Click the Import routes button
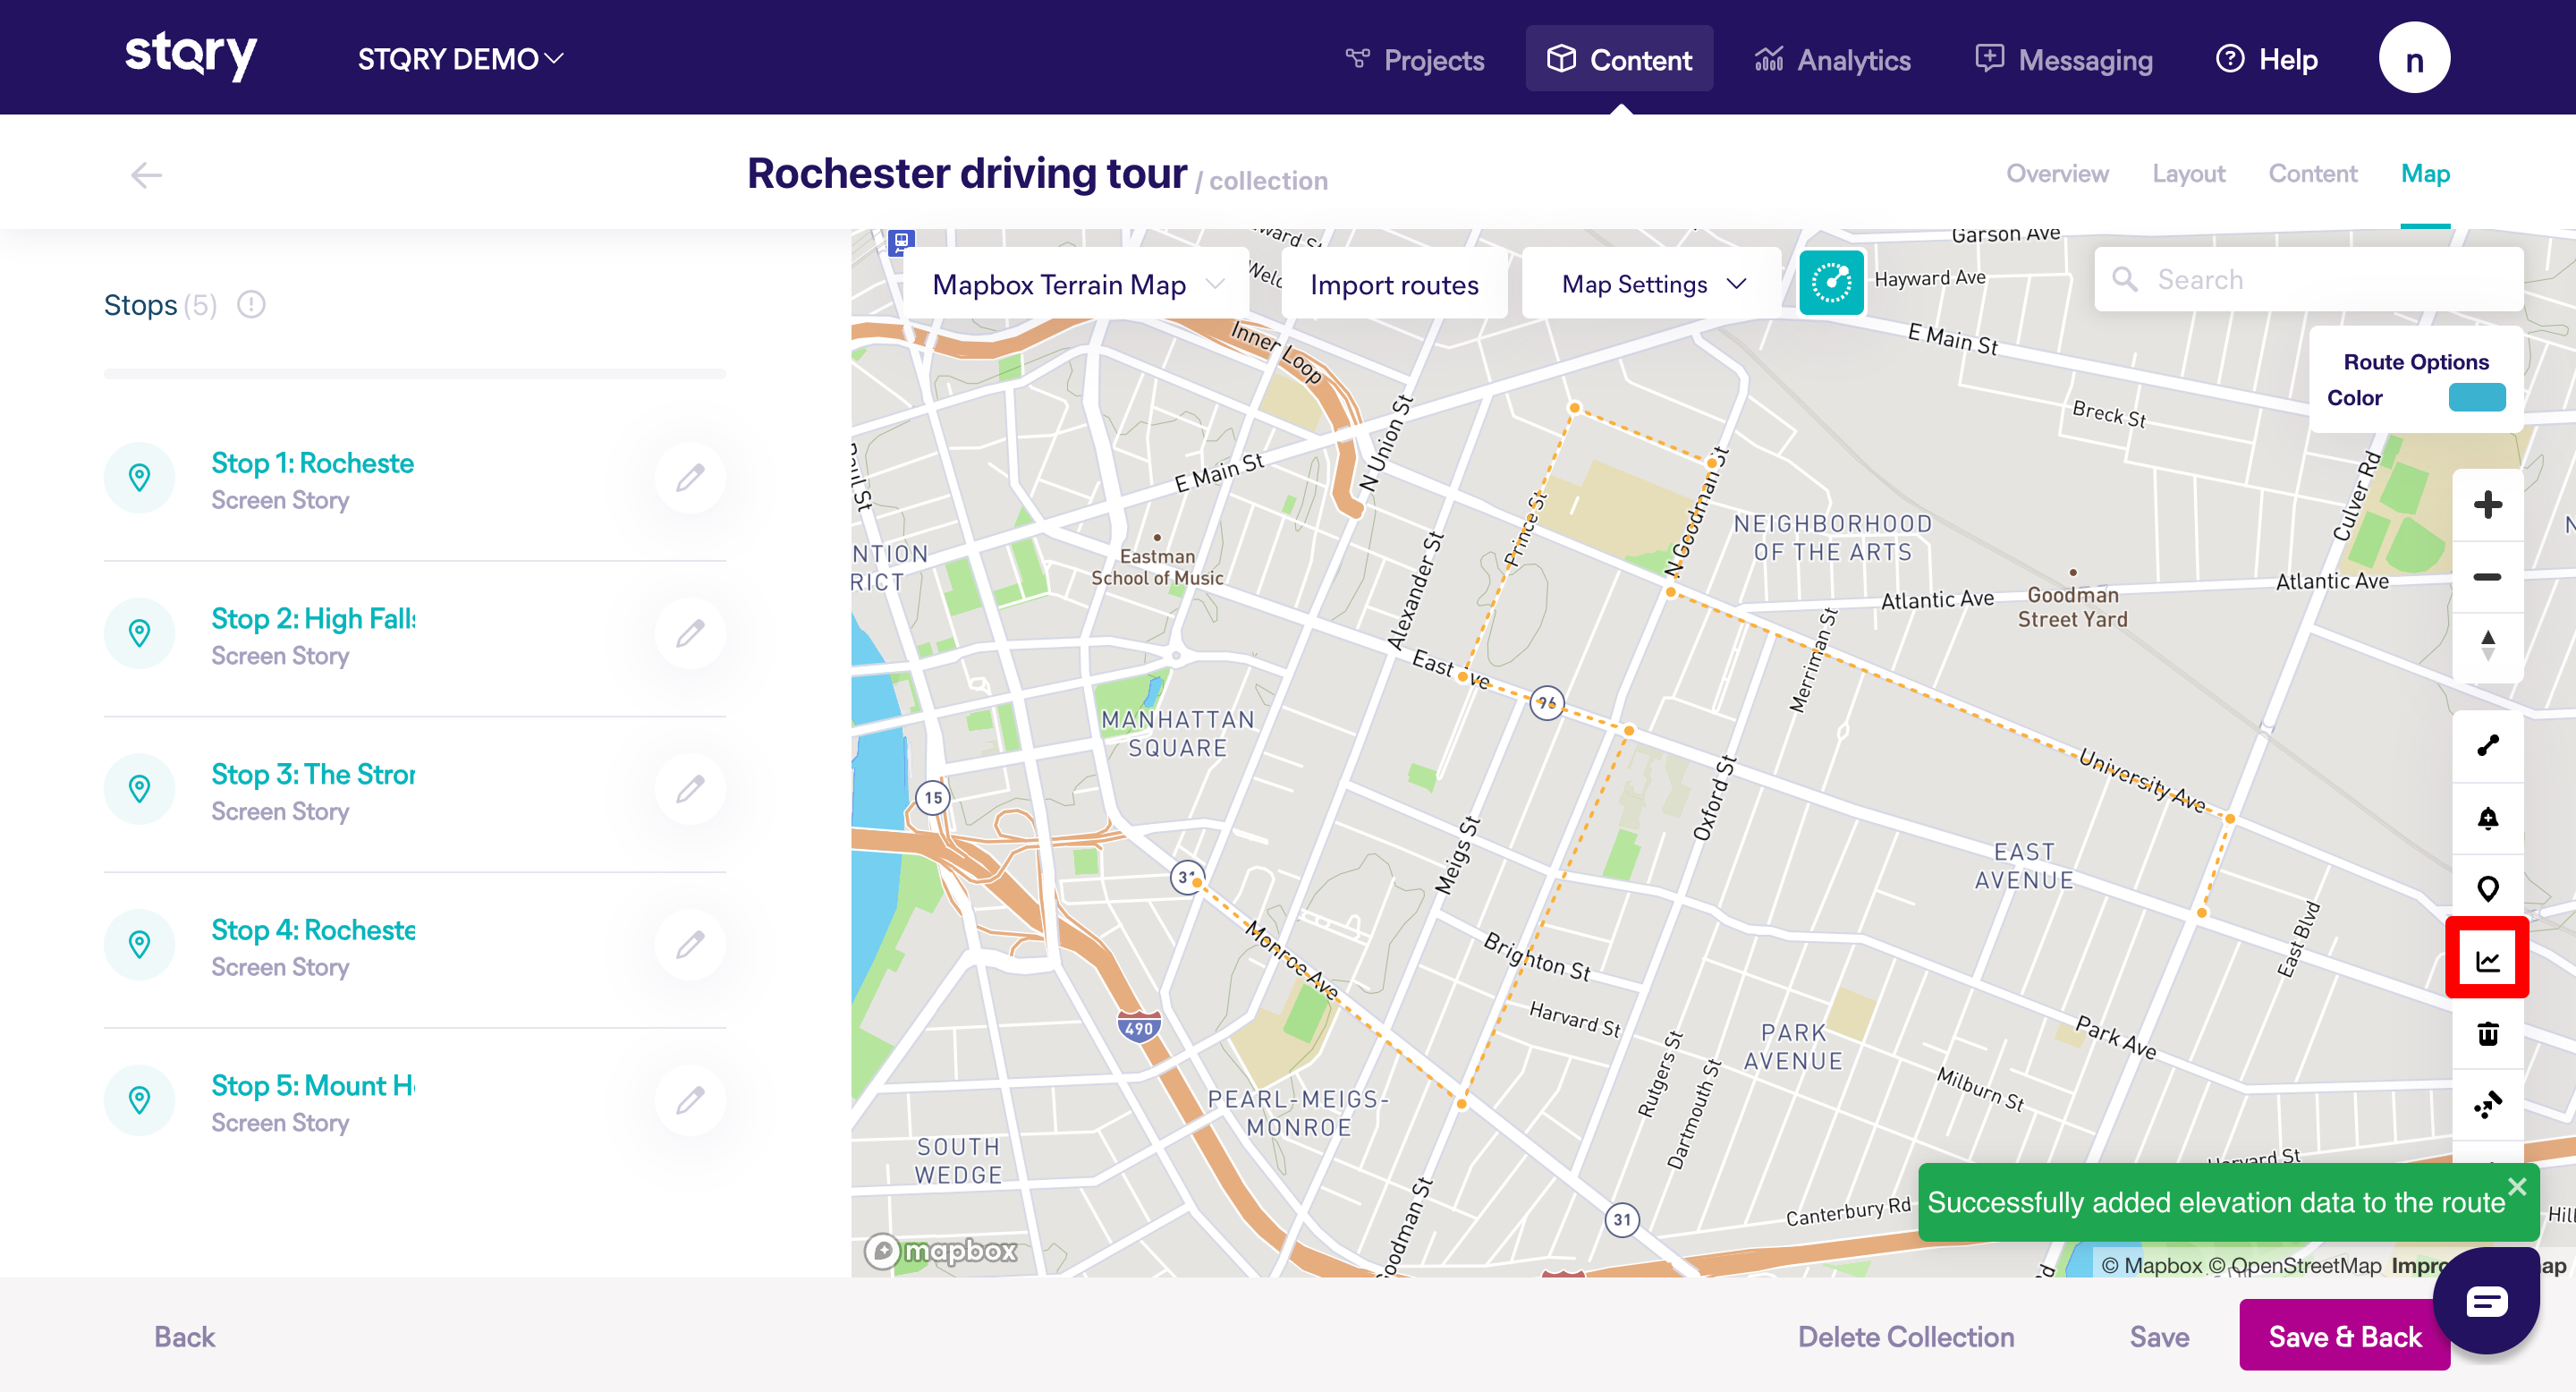 pyautogui.click(x=1393, y=285)
